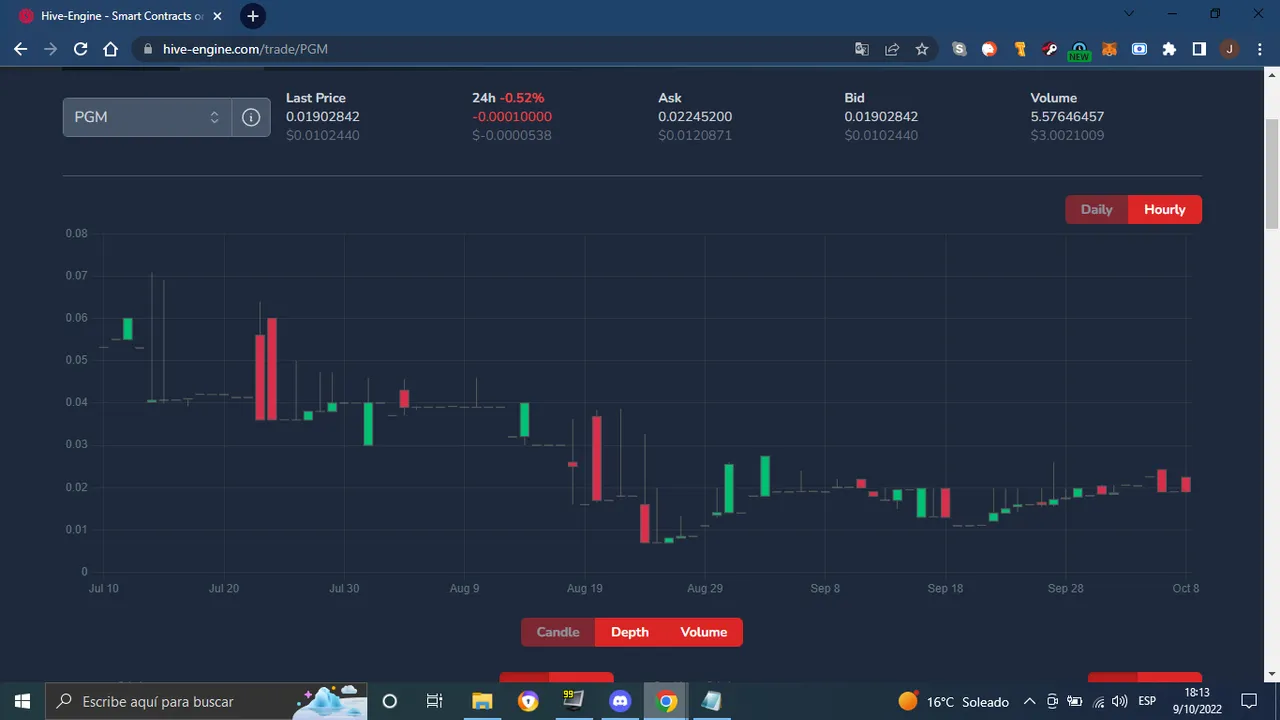Open the Skype browser extension

960,49
